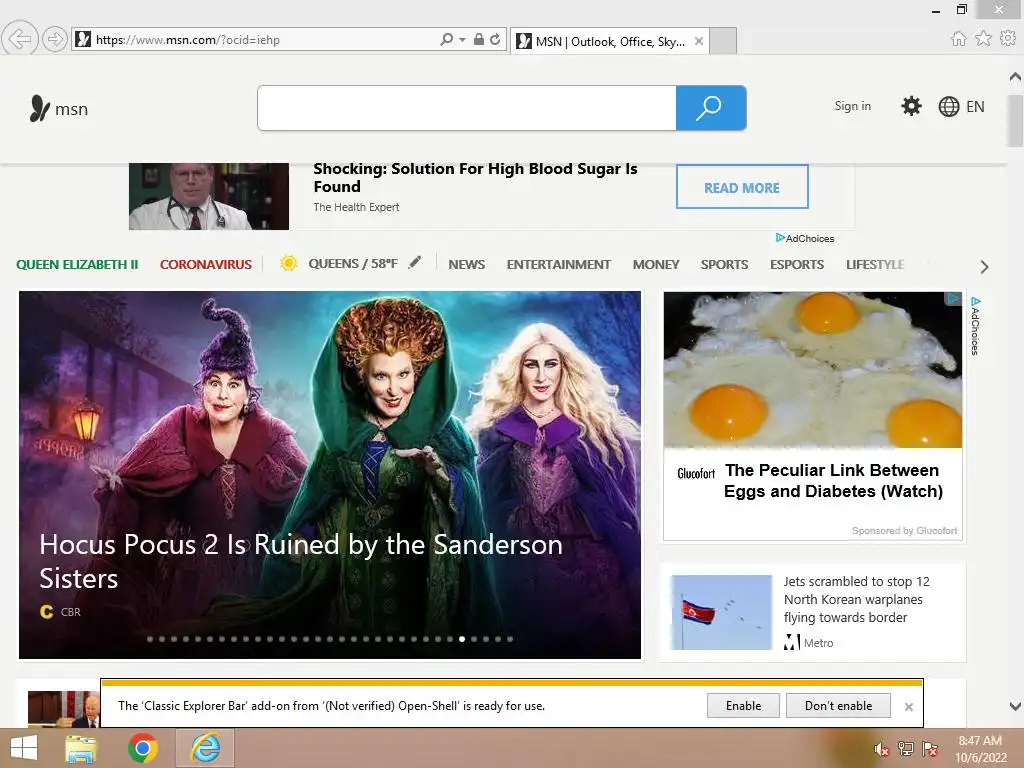Viewport: 1024px width, 768px height.
Task: Click the scrollbar down arrow
Action: 1015,706
